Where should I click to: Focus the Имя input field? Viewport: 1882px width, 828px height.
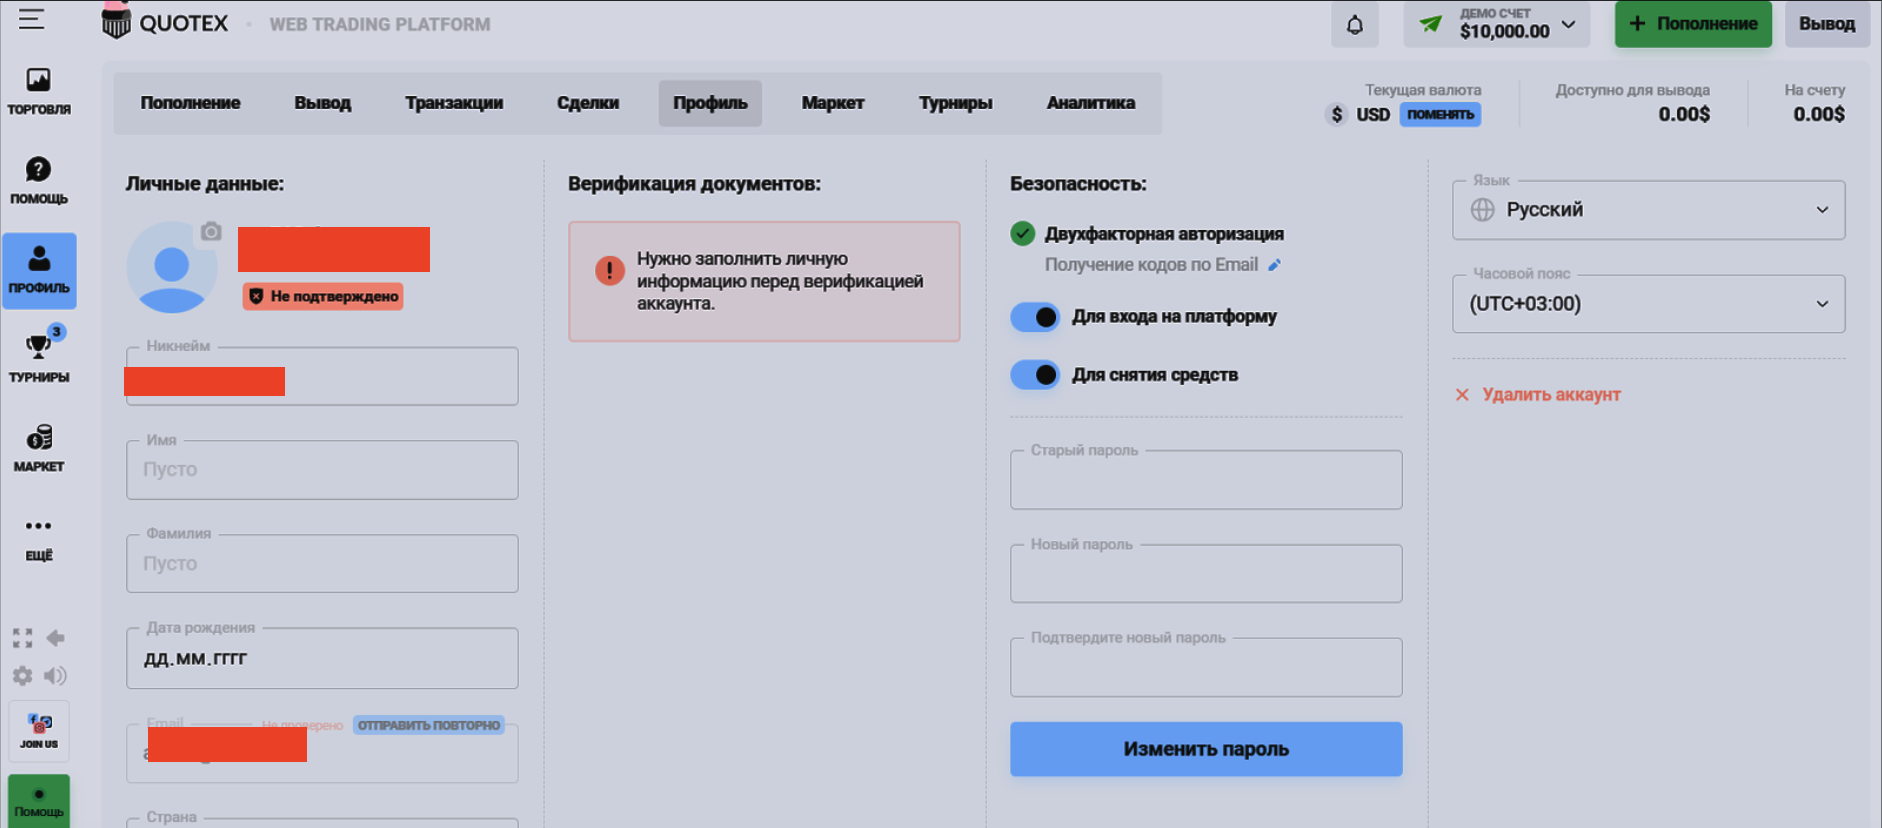[322, 470]
